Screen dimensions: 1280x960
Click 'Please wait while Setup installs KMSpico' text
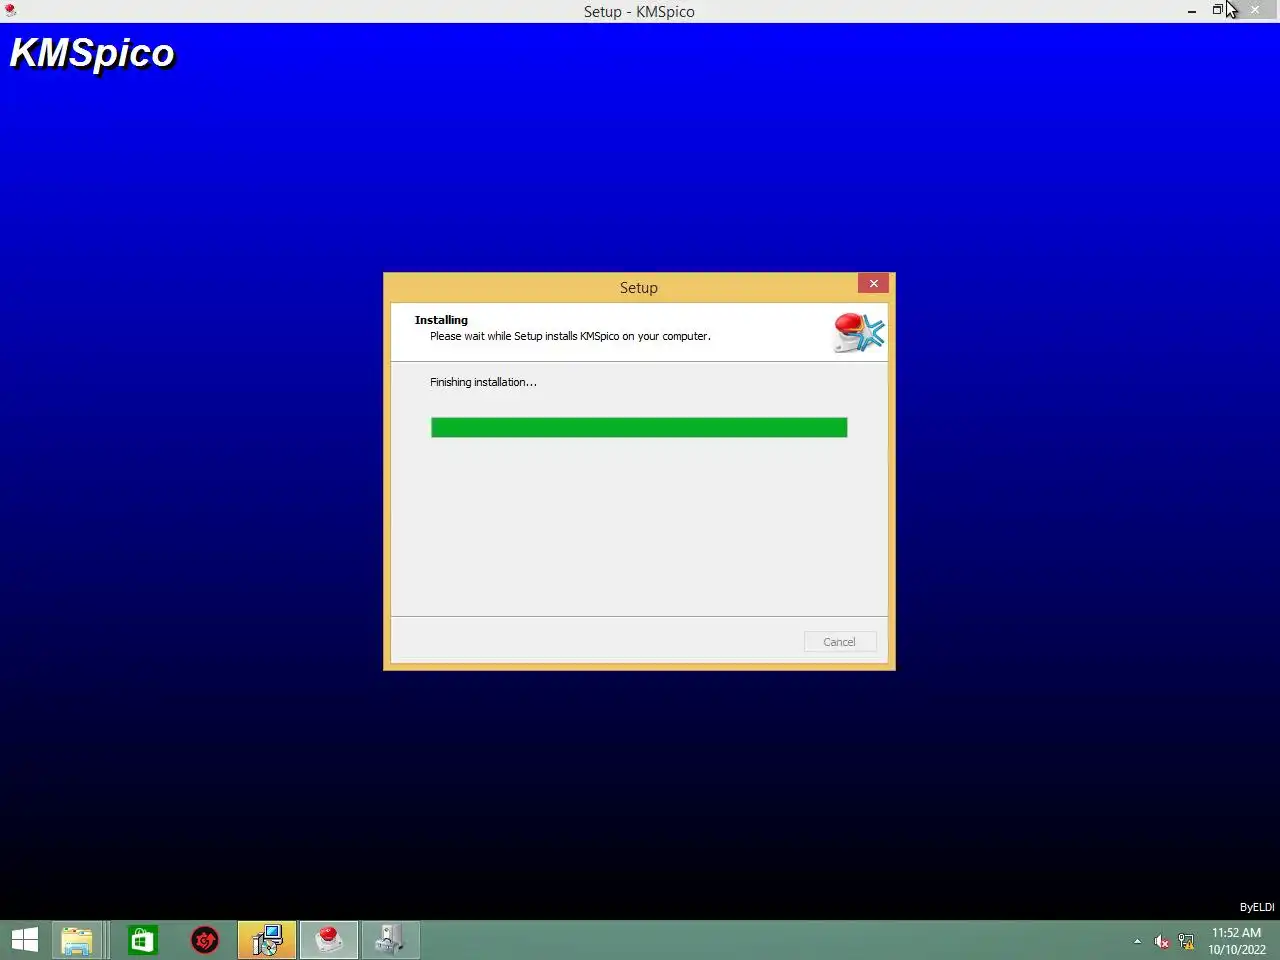570,336
